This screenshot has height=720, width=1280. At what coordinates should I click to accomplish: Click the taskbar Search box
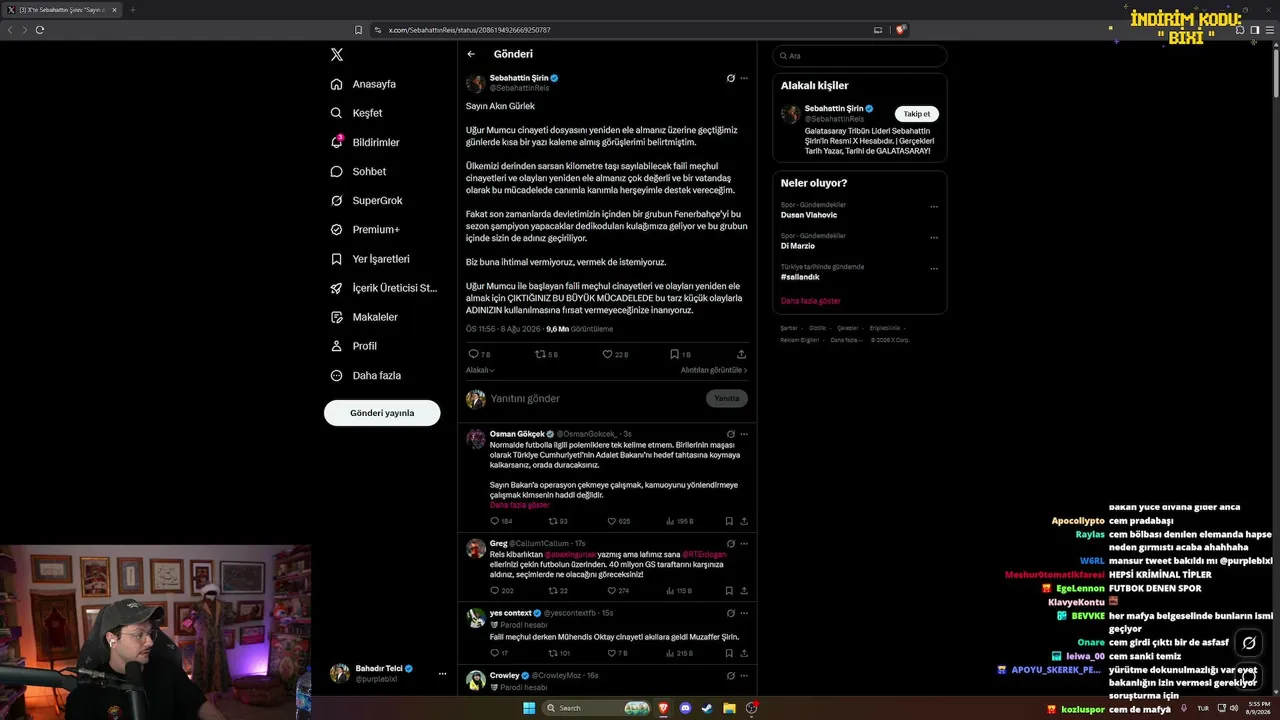597,708
